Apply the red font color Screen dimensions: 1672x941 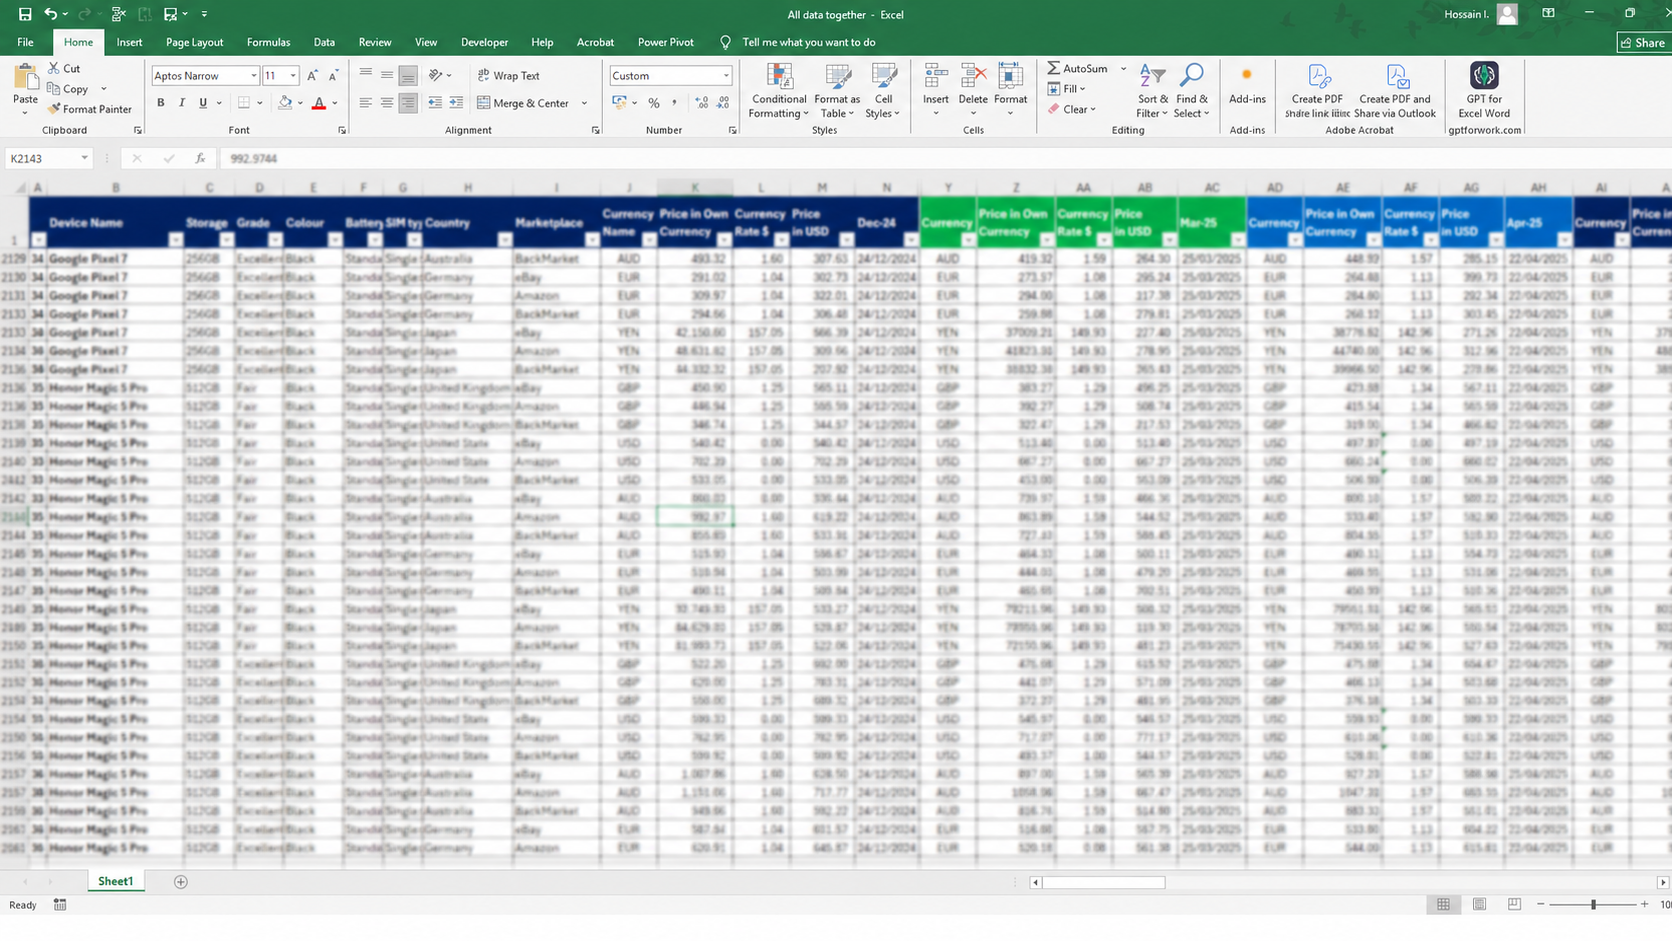[319, 103]
